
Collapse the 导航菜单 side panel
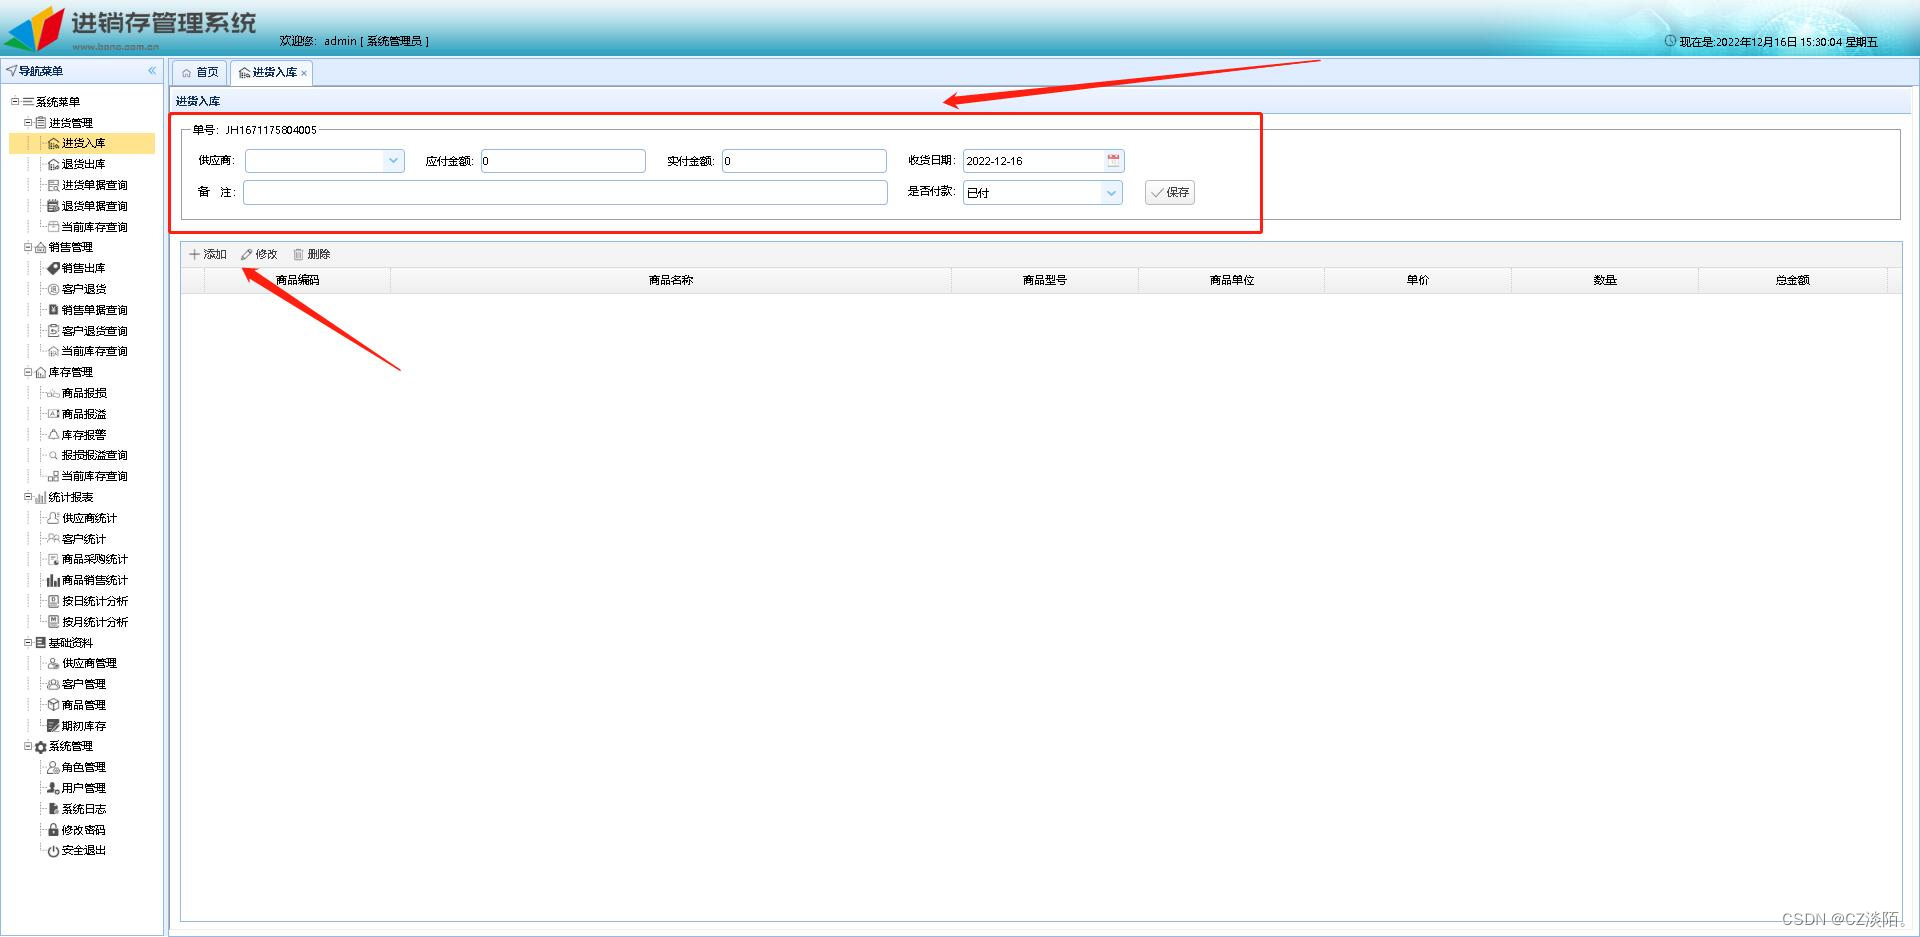tap(152, 71)
